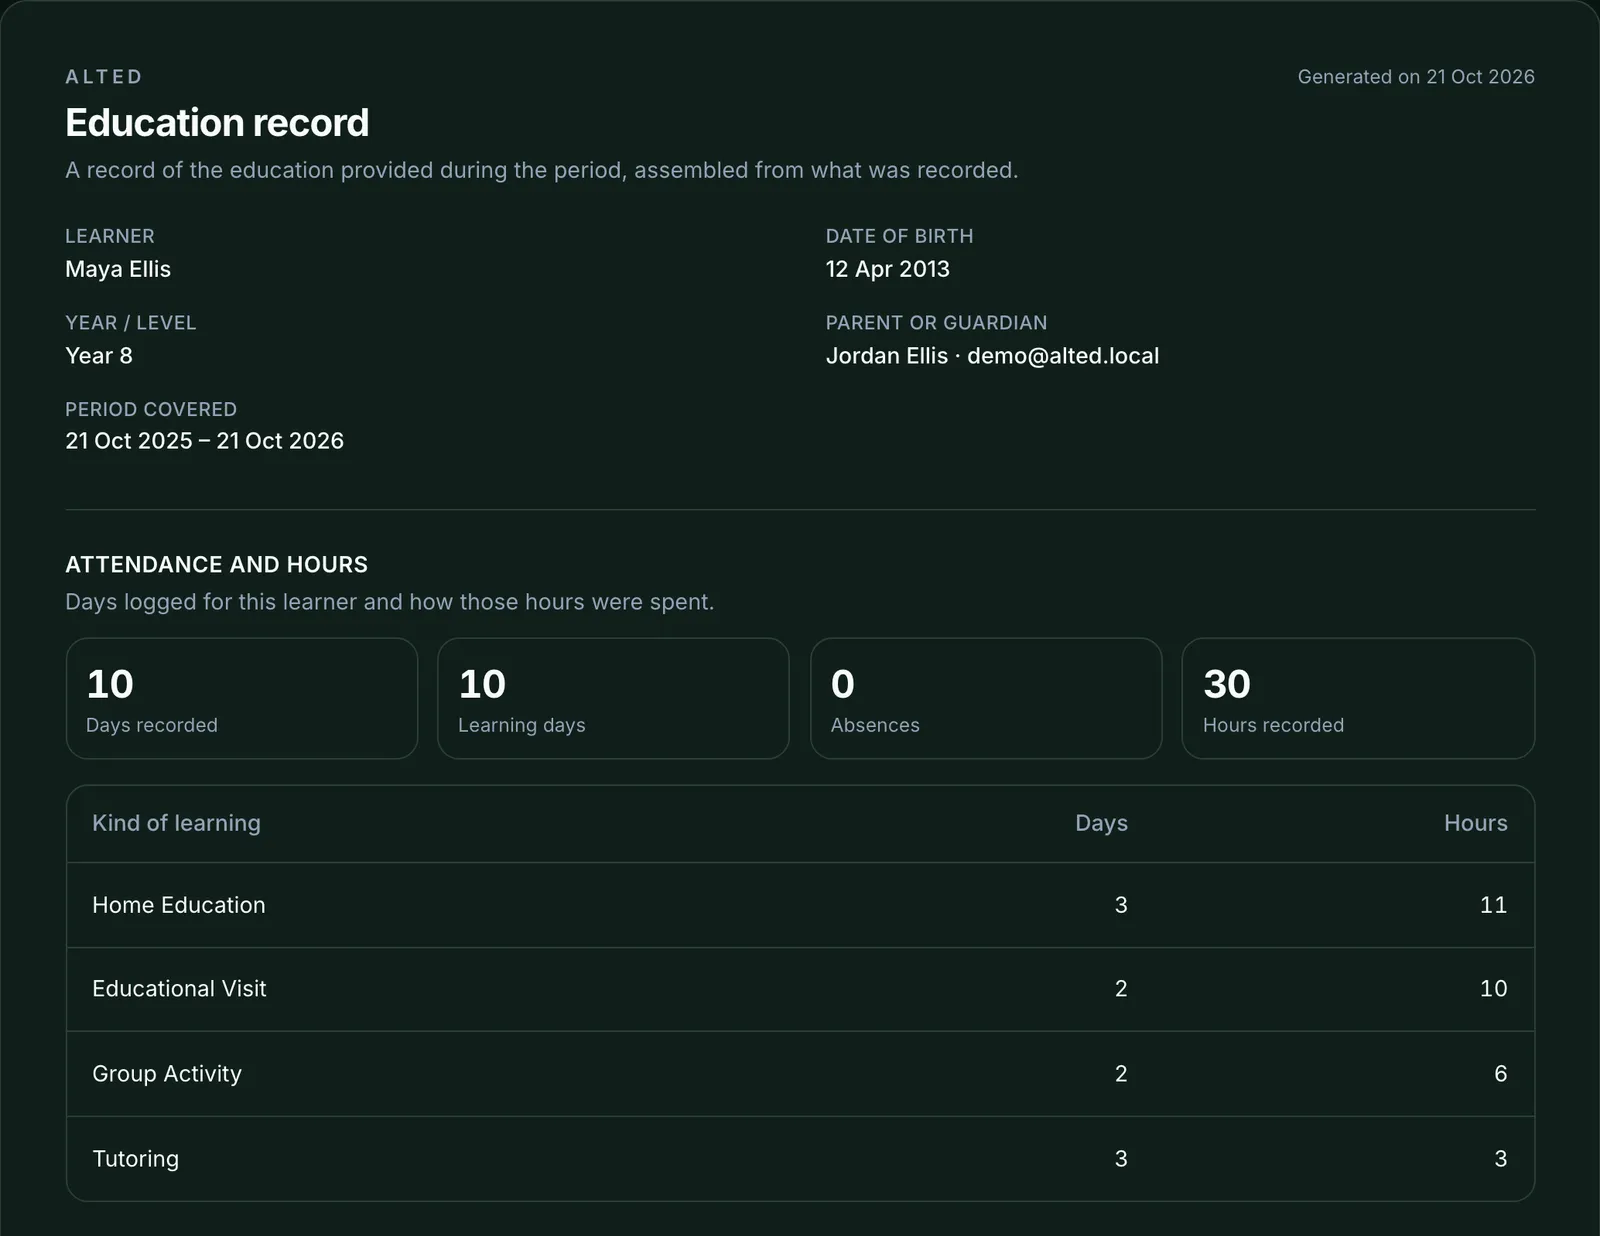1600x1236 pixels.
Task: Click the 'Kind of learning' column header
Action: click(x=176, y=823)
